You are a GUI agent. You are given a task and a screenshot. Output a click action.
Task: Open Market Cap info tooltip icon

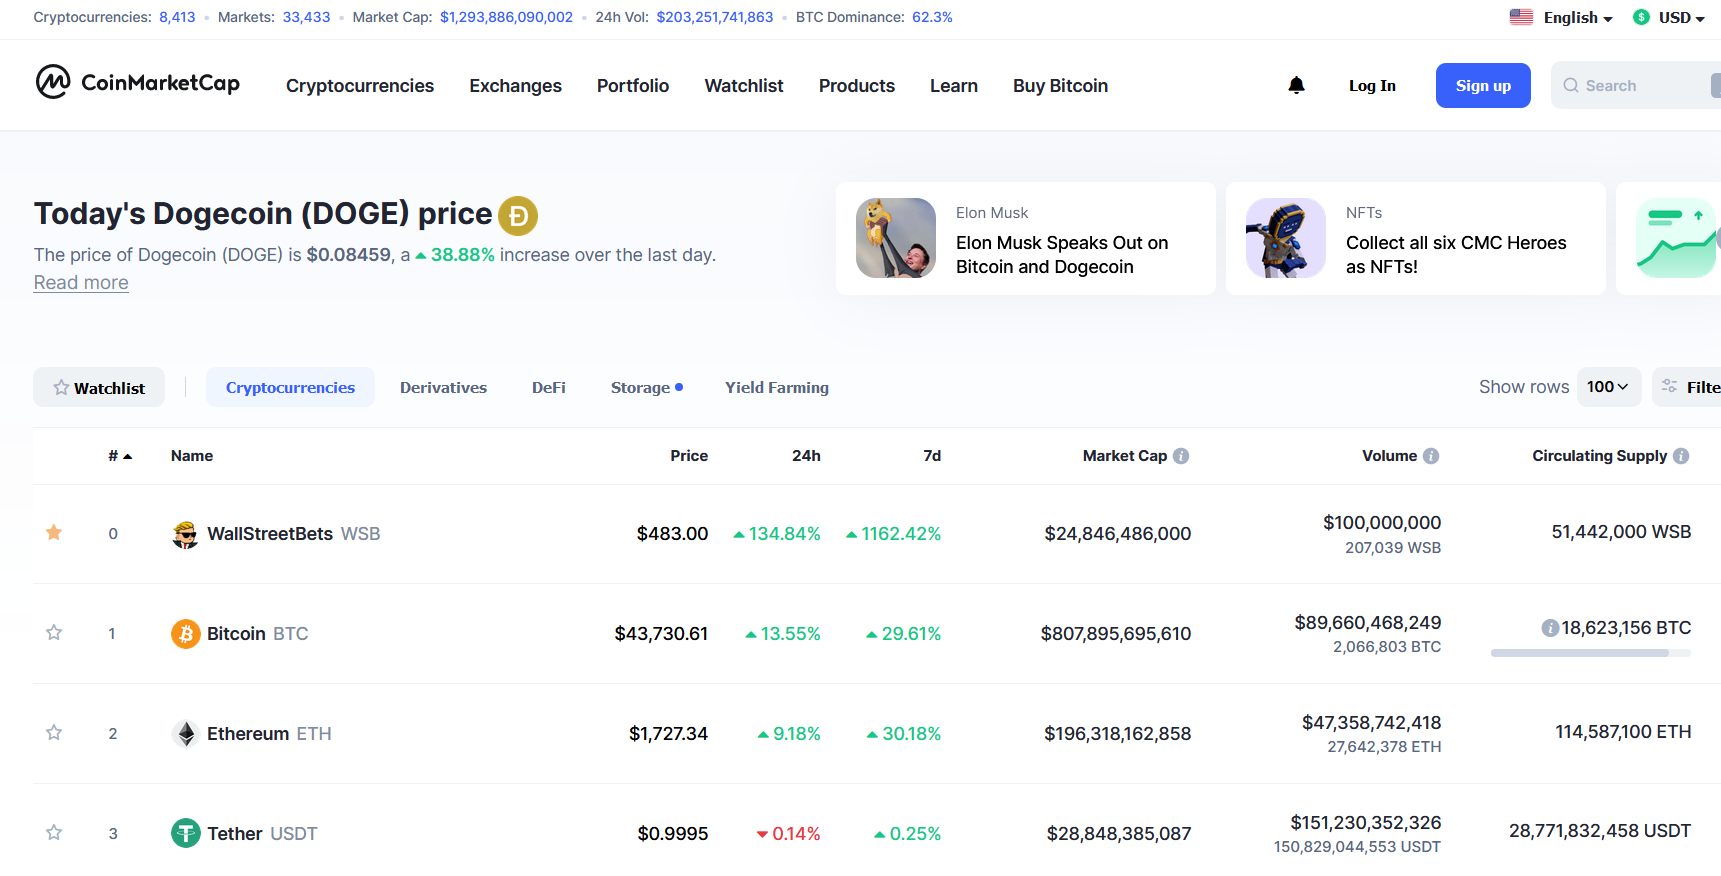click(1181, 456)
